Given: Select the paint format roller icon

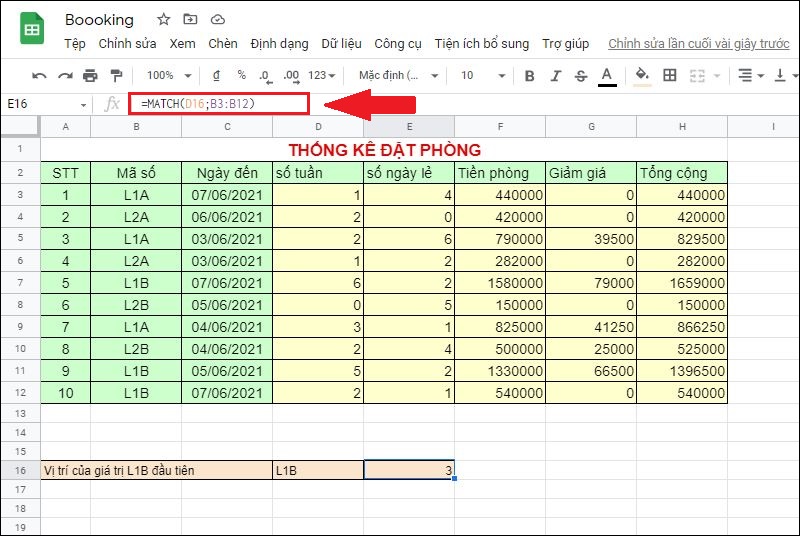Looking at the screenshot, I should coord(116,76).
